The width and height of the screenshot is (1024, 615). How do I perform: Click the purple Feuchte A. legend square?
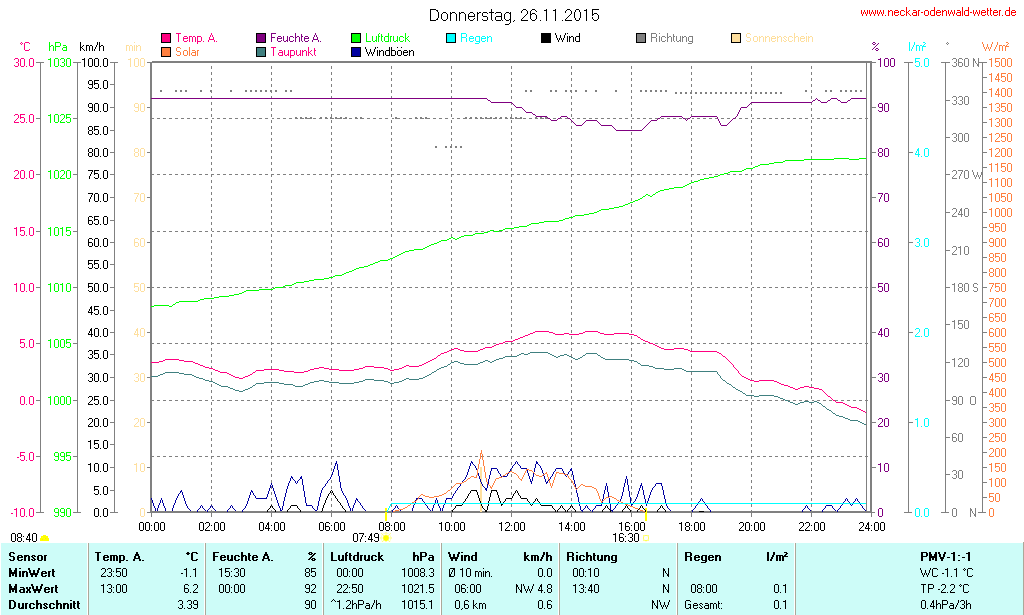click(261, 39)
